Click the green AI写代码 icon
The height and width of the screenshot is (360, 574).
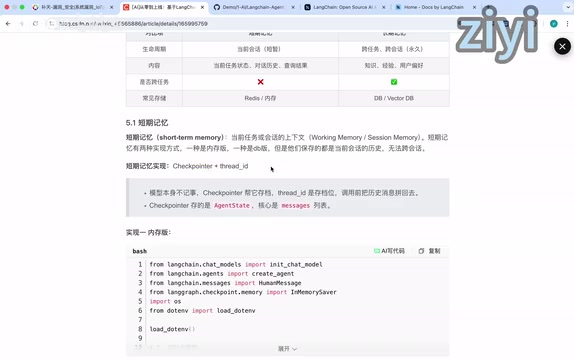click(377, 251)
